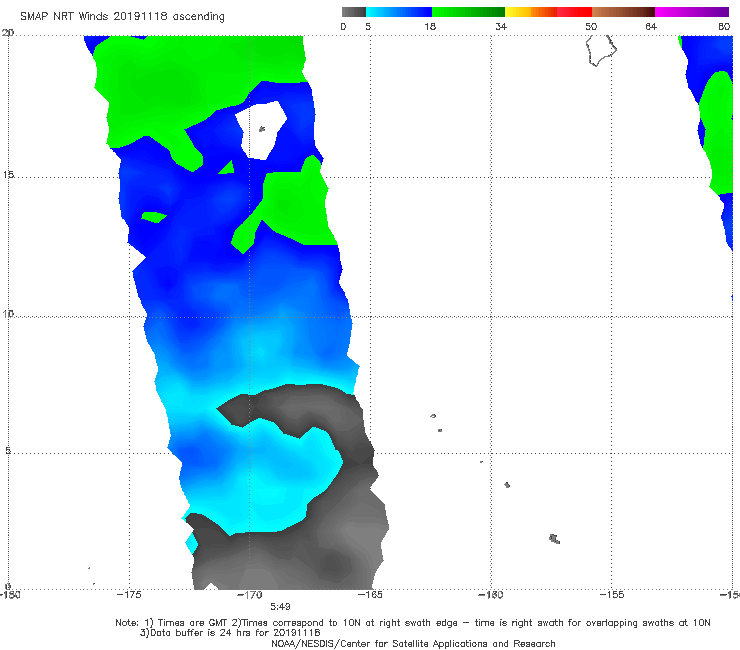The image size is (740, 650).
Task: Click the color bar label 18
Action: point(430,27)
